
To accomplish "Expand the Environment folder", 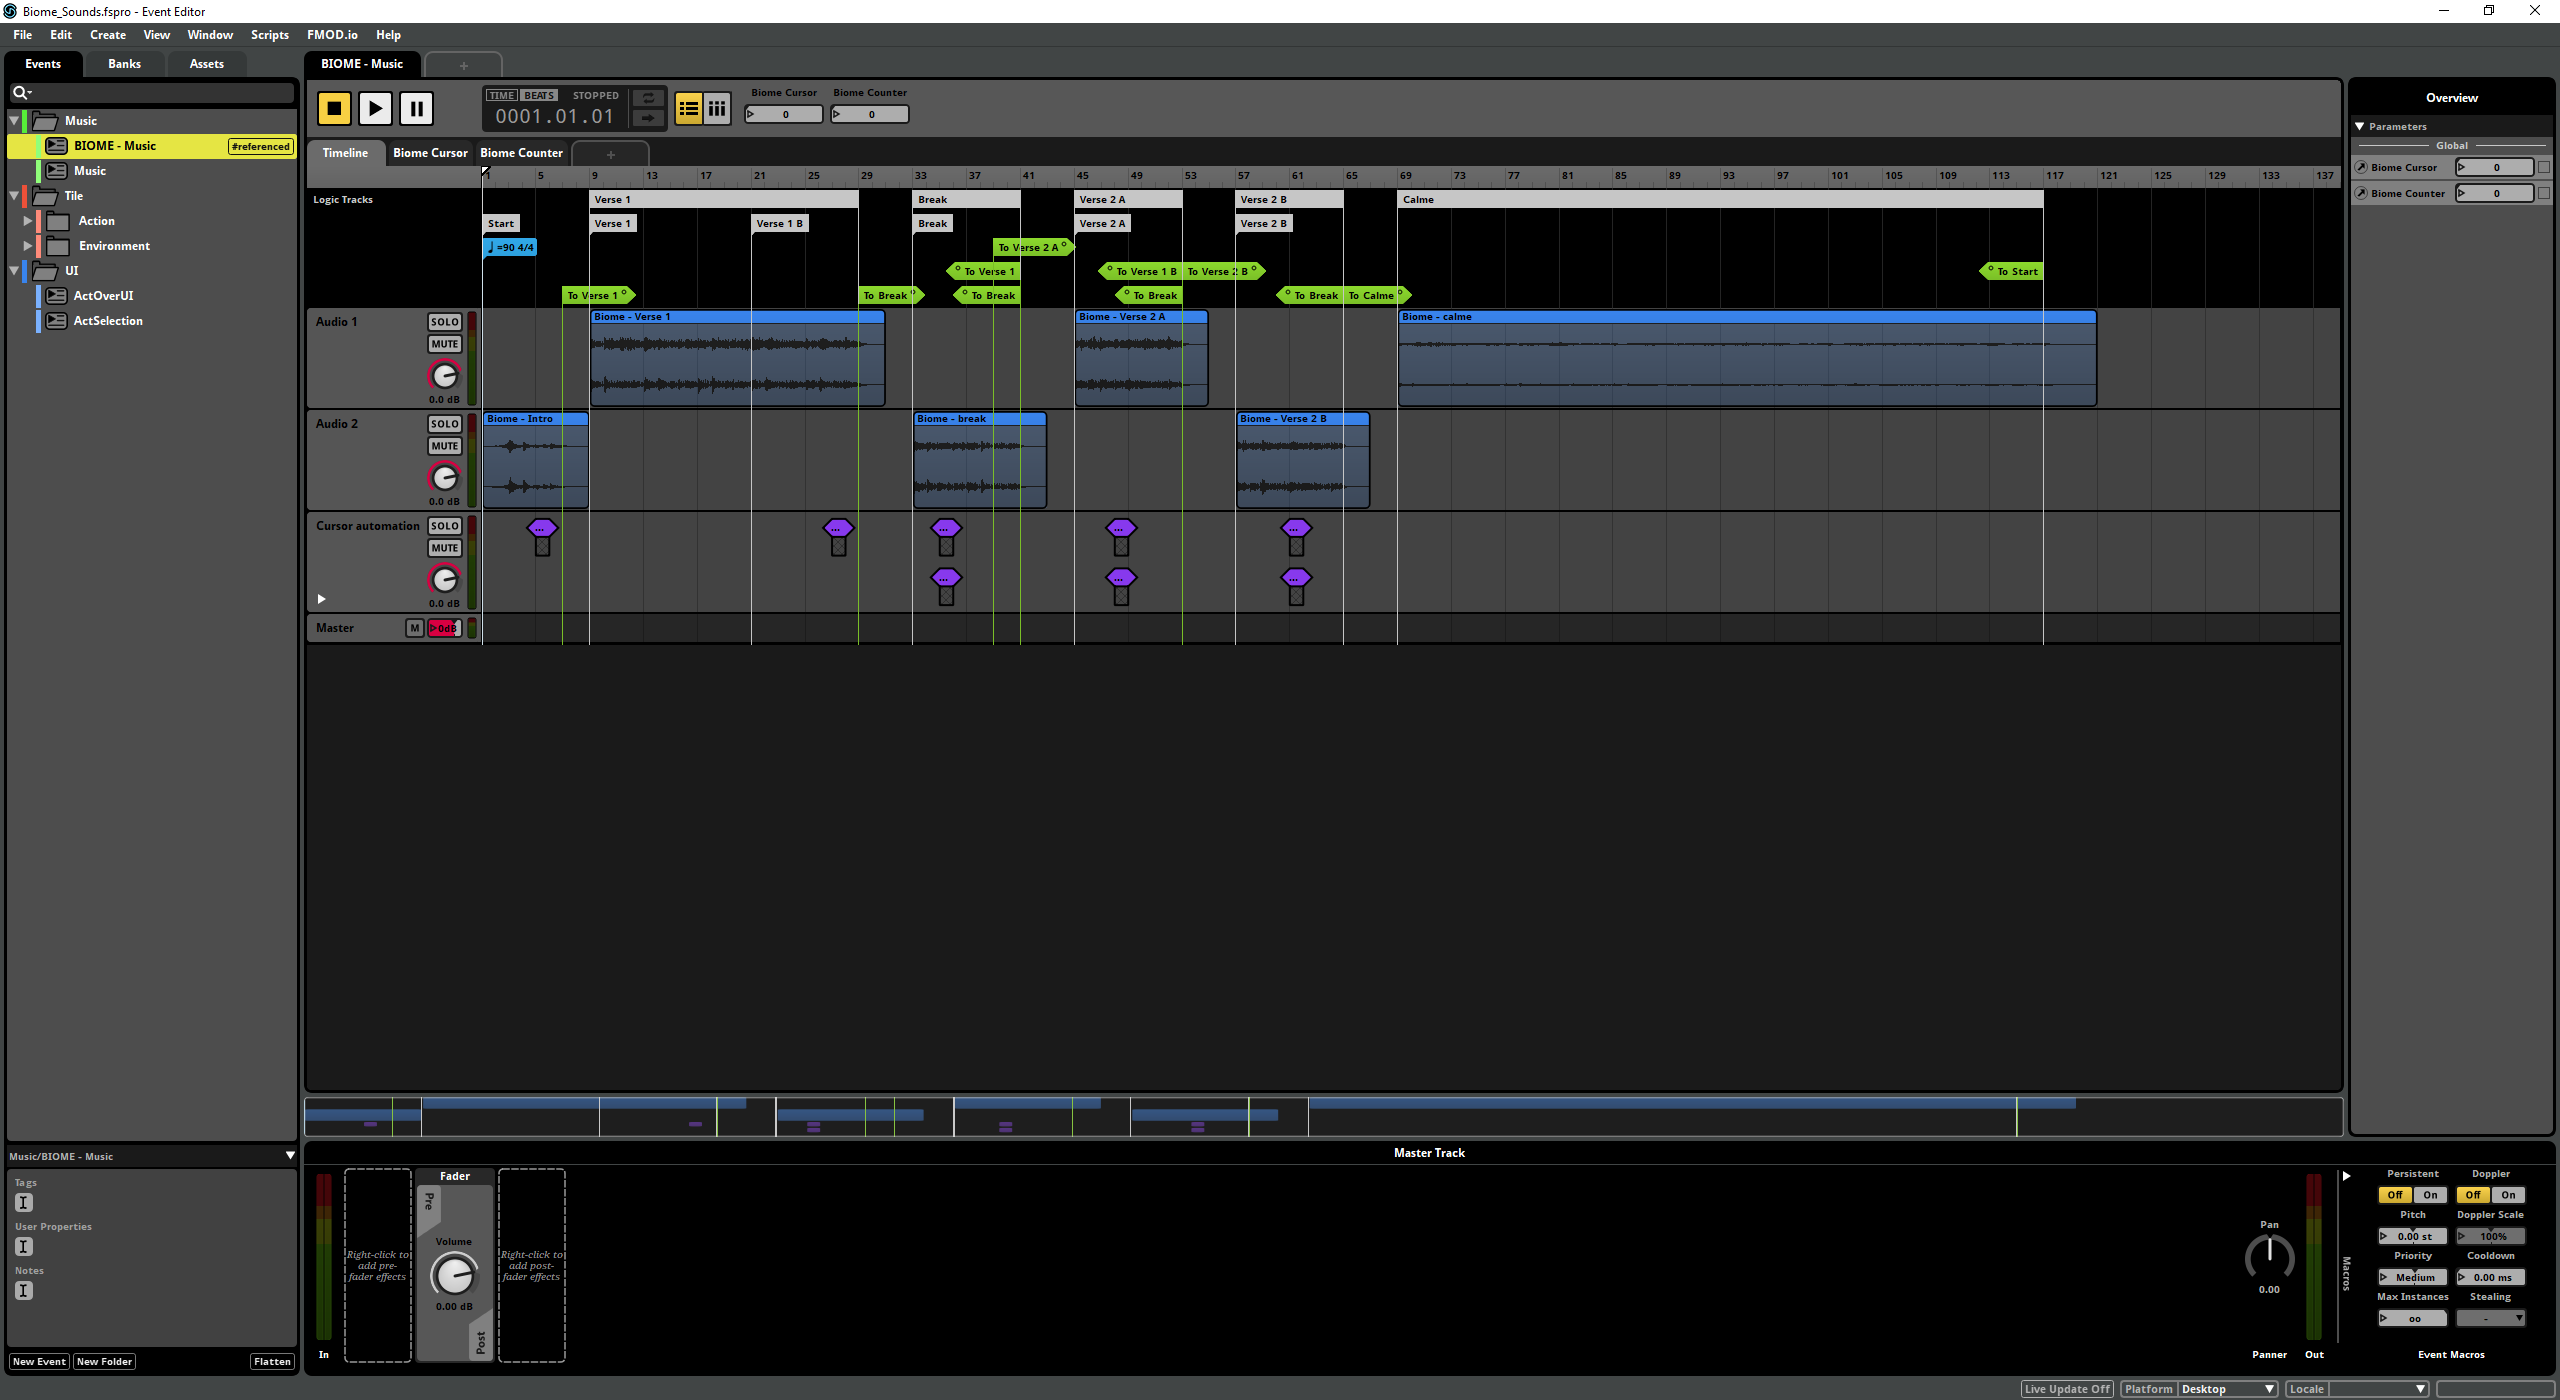I will click(x=28, y=246).
